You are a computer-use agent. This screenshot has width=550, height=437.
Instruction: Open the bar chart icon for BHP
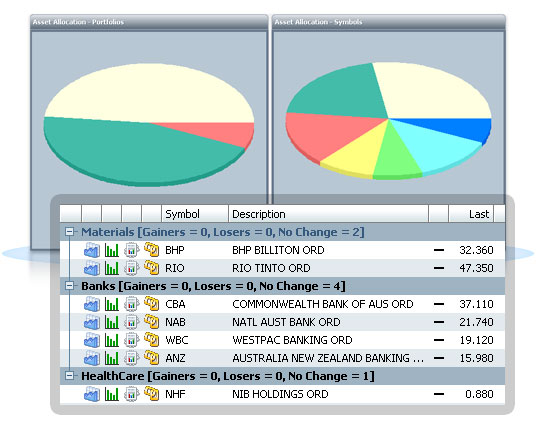coord(112,250)
